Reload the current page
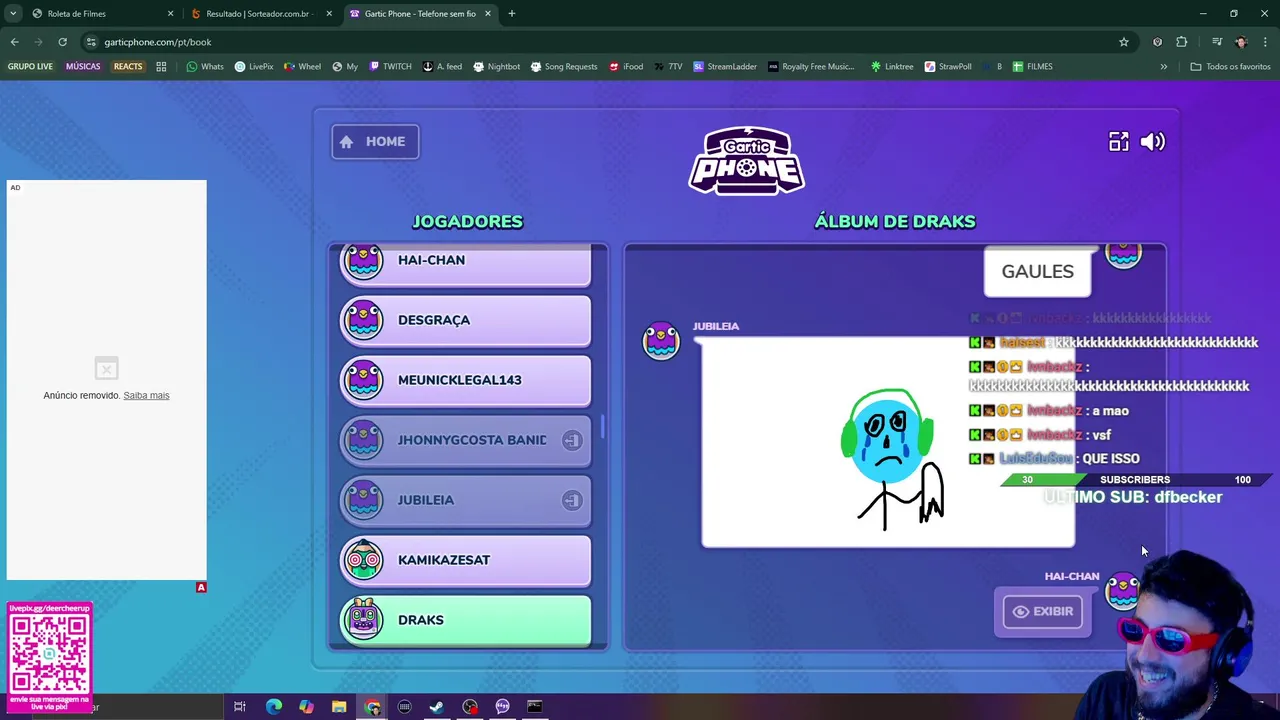Image resolution: width=1280 pixels, height=720 pixels. (62, 42)
